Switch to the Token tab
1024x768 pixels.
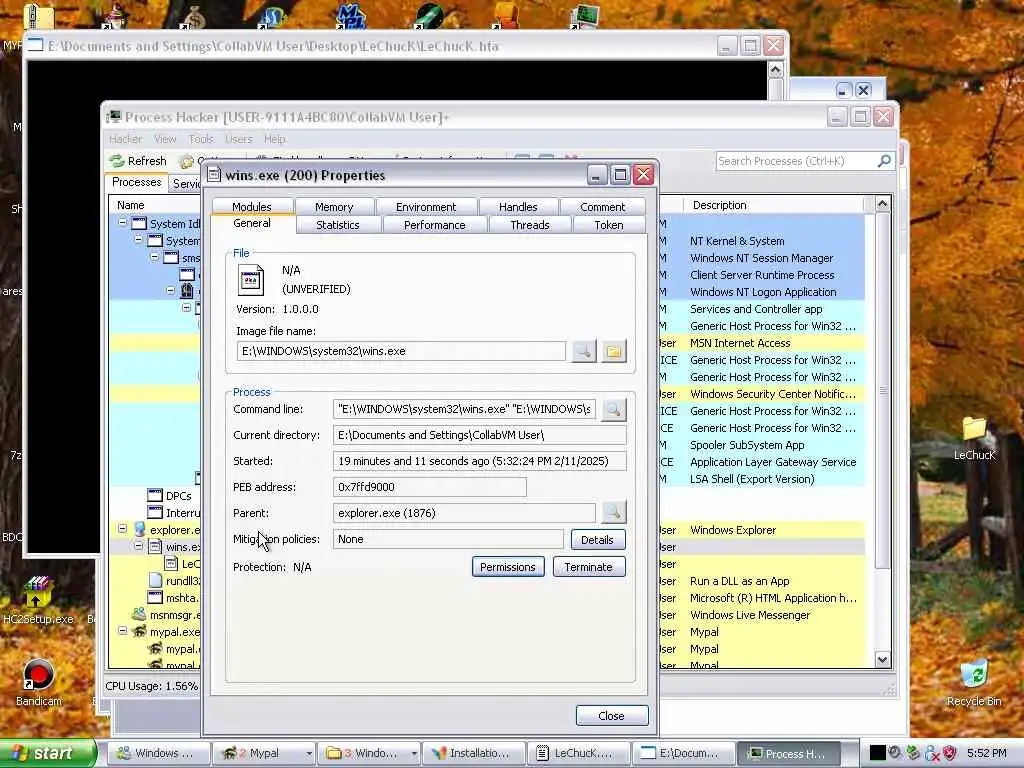609,225
